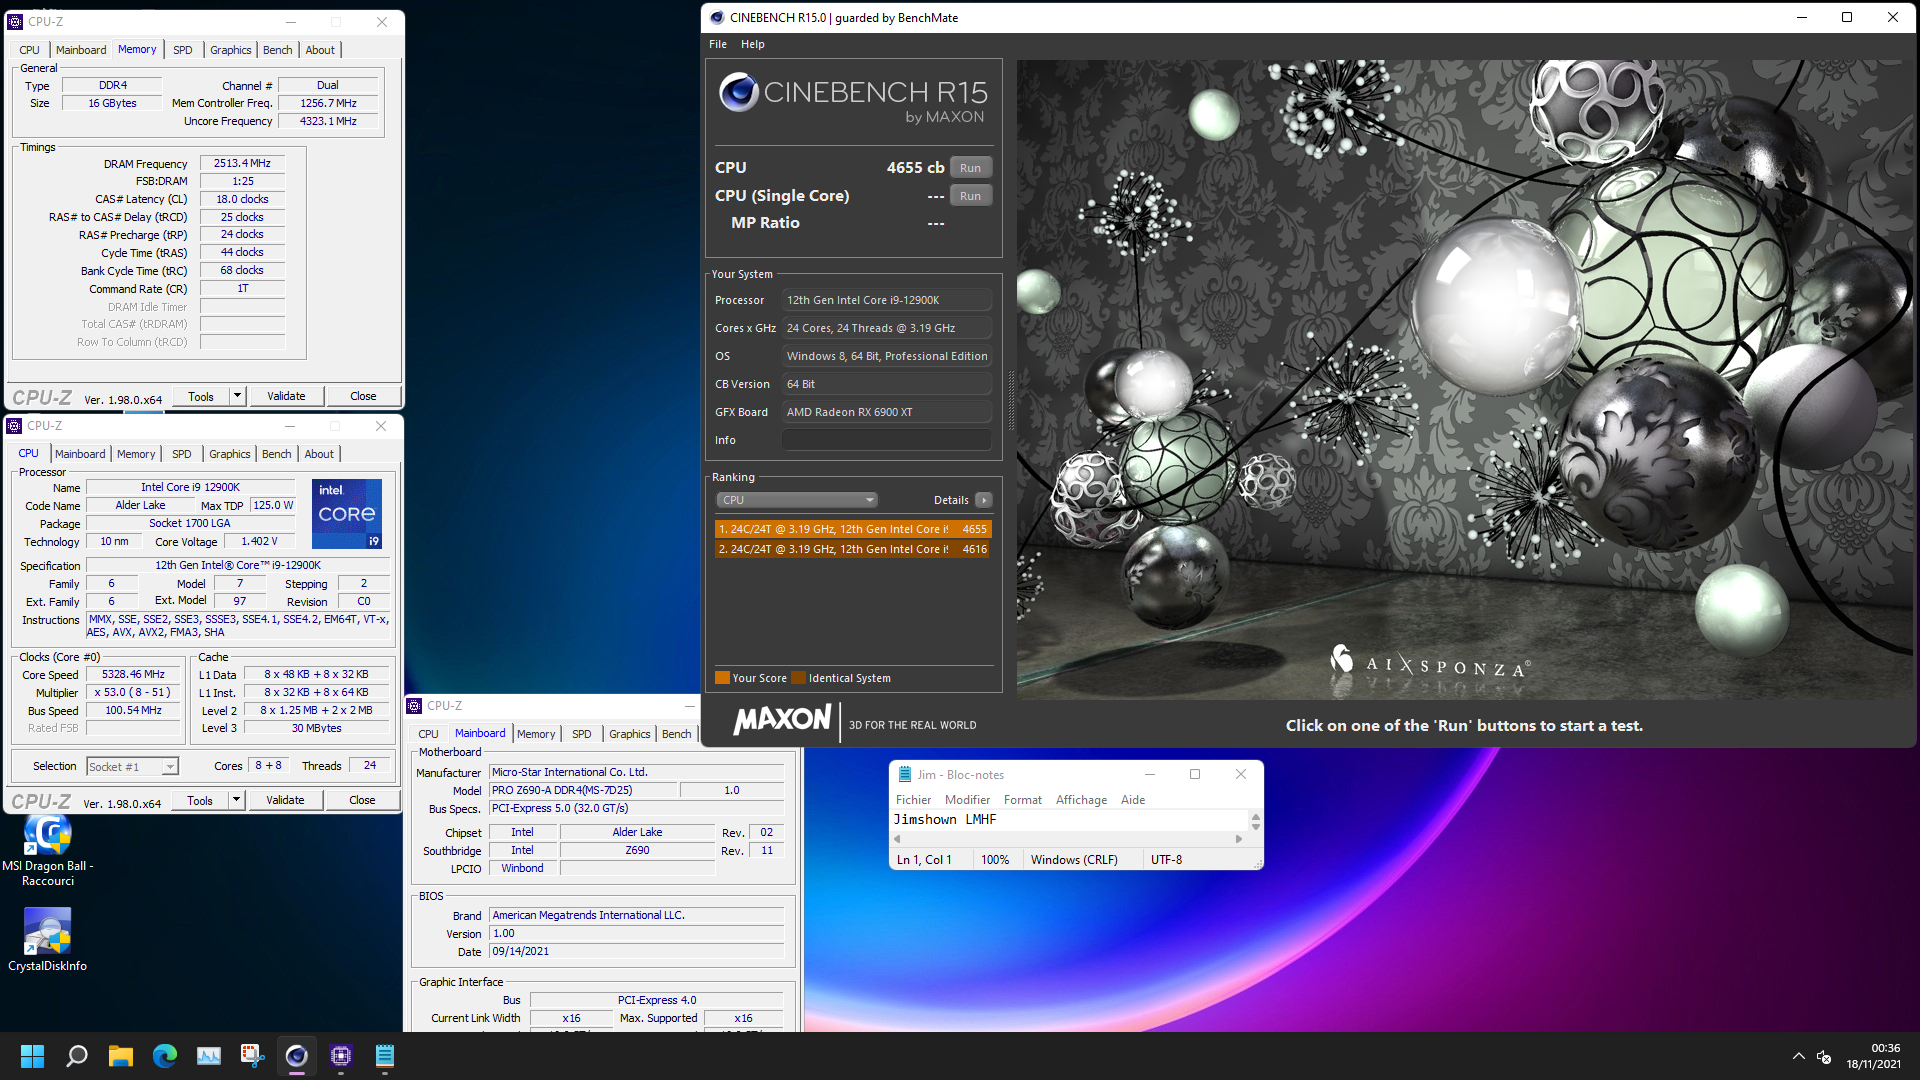1920x1080 pixels.
Task: Open Tools dropdown arrow in Memory CPU-Z
Action: [237, 396]
